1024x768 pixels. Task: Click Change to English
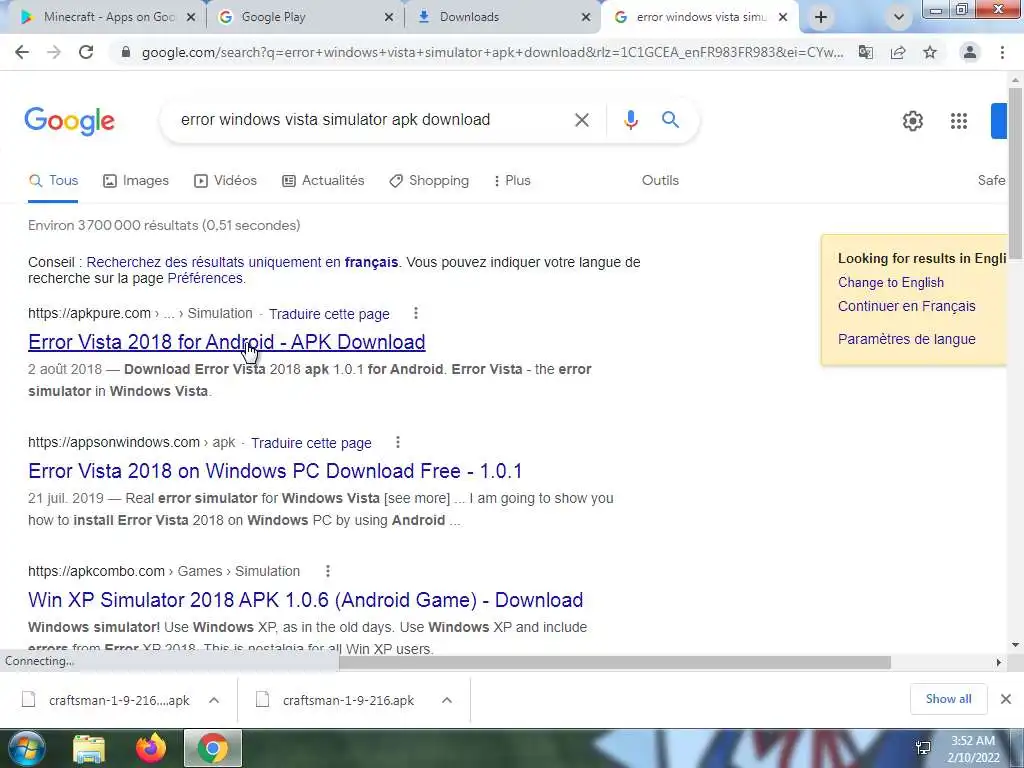click(891, 282)
